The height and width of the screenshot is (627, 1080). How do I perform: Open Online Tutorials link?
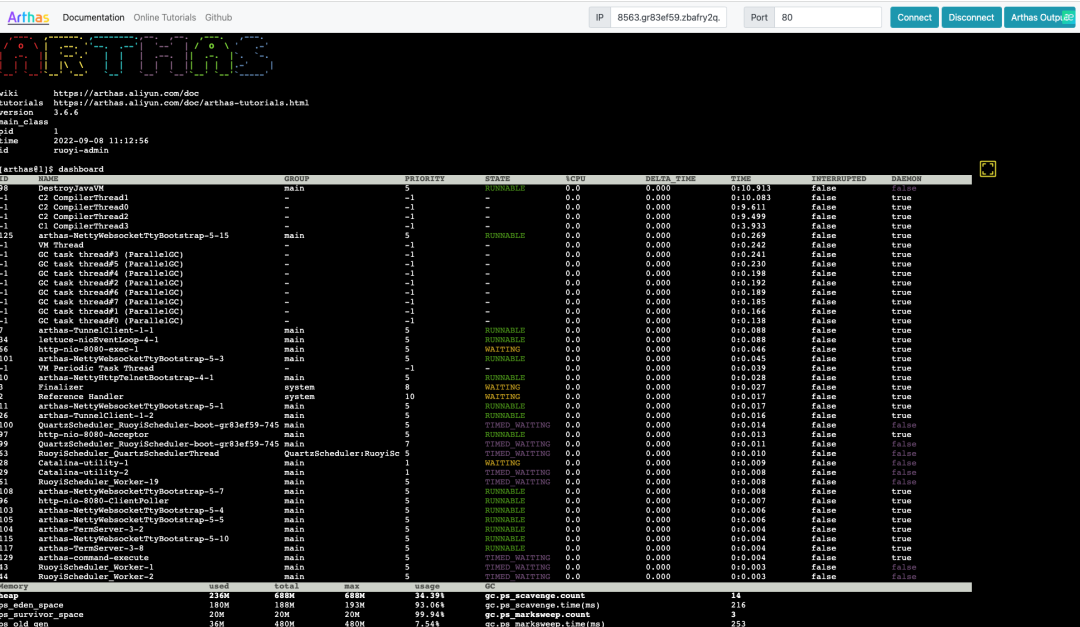[x=165, y=17]
